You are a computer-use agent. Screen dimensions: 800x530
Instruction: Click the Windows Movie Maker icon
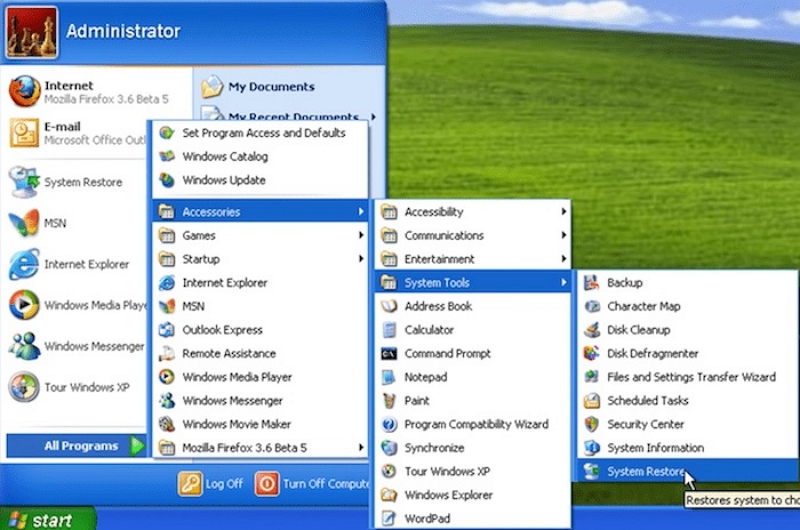(x=167, y=424)
